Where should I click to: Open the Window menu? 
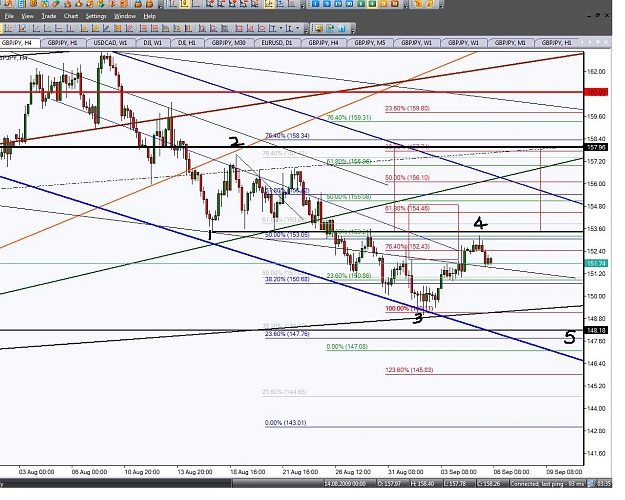coord(125,16)
